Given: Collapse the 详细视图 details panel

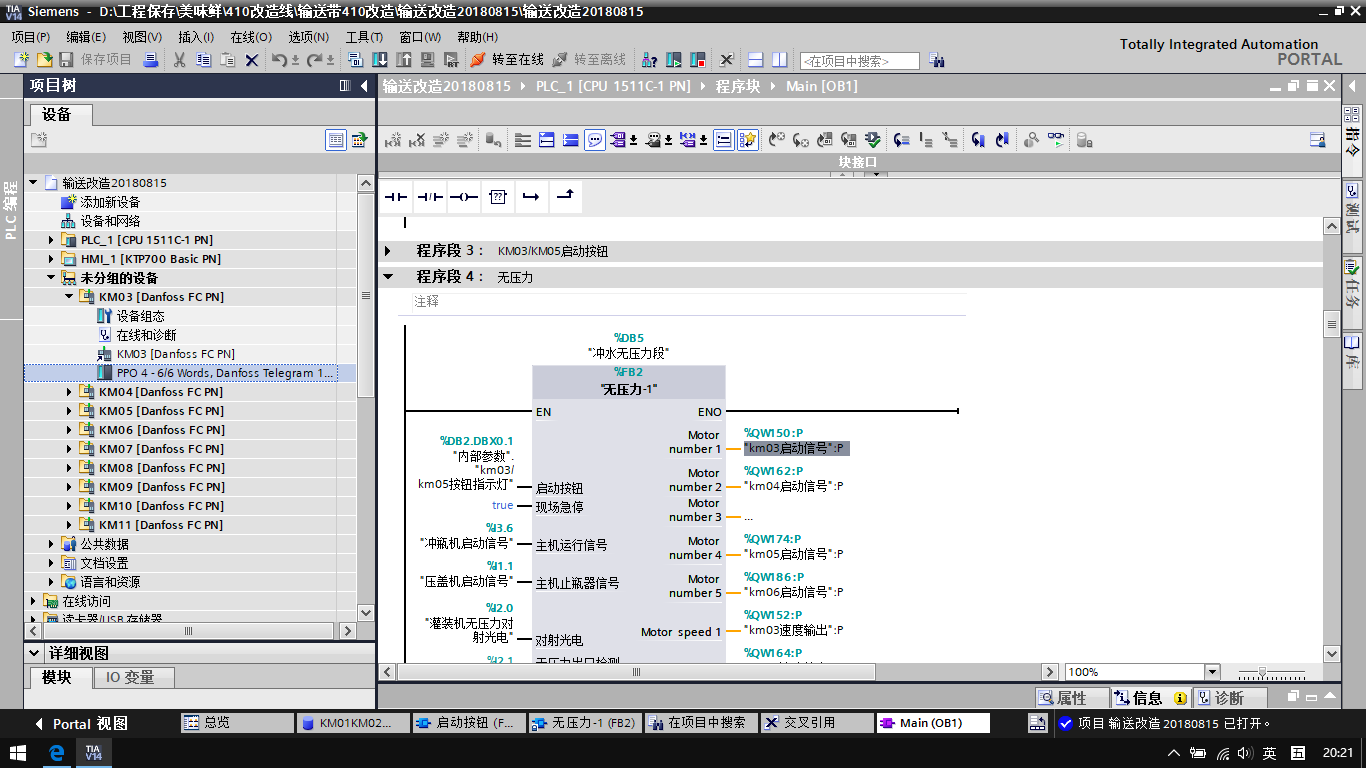Looking at the screenshot, I should tap(37, 653).
